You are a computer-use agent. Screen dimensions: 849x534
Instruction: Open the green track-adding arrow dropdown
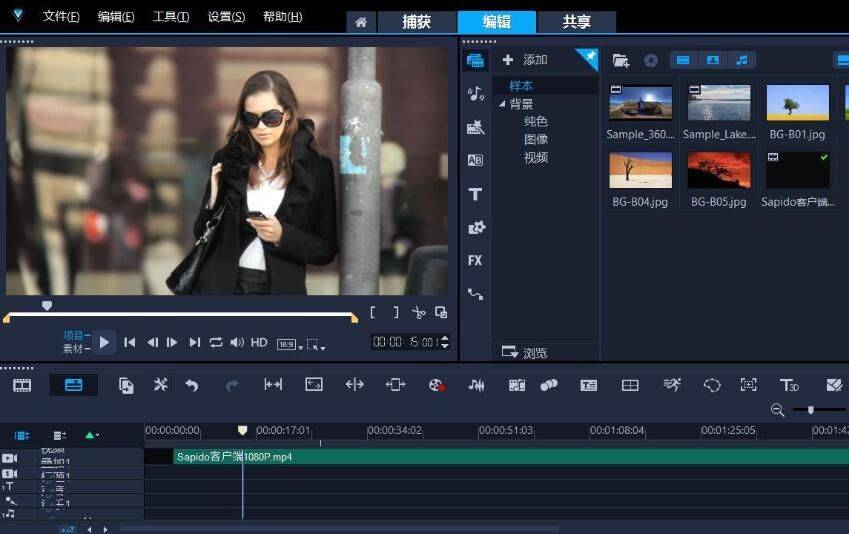(92, 435)
